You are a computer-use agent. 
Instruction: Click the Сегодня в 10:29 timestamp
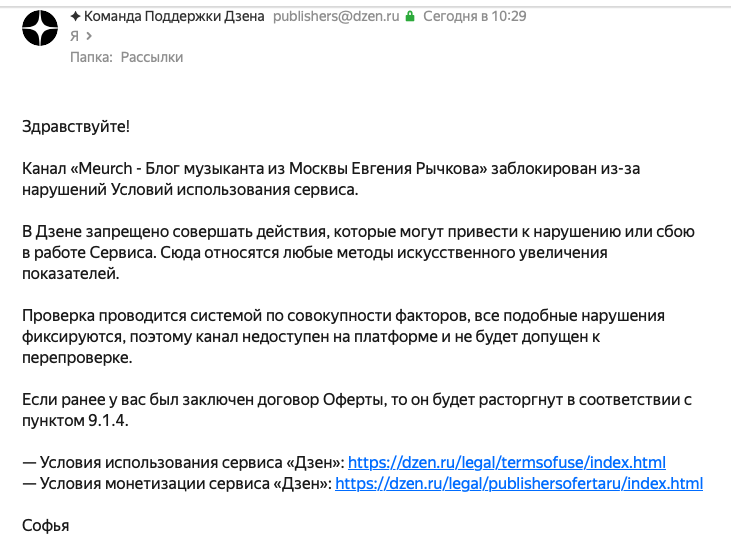pos(475,16)
